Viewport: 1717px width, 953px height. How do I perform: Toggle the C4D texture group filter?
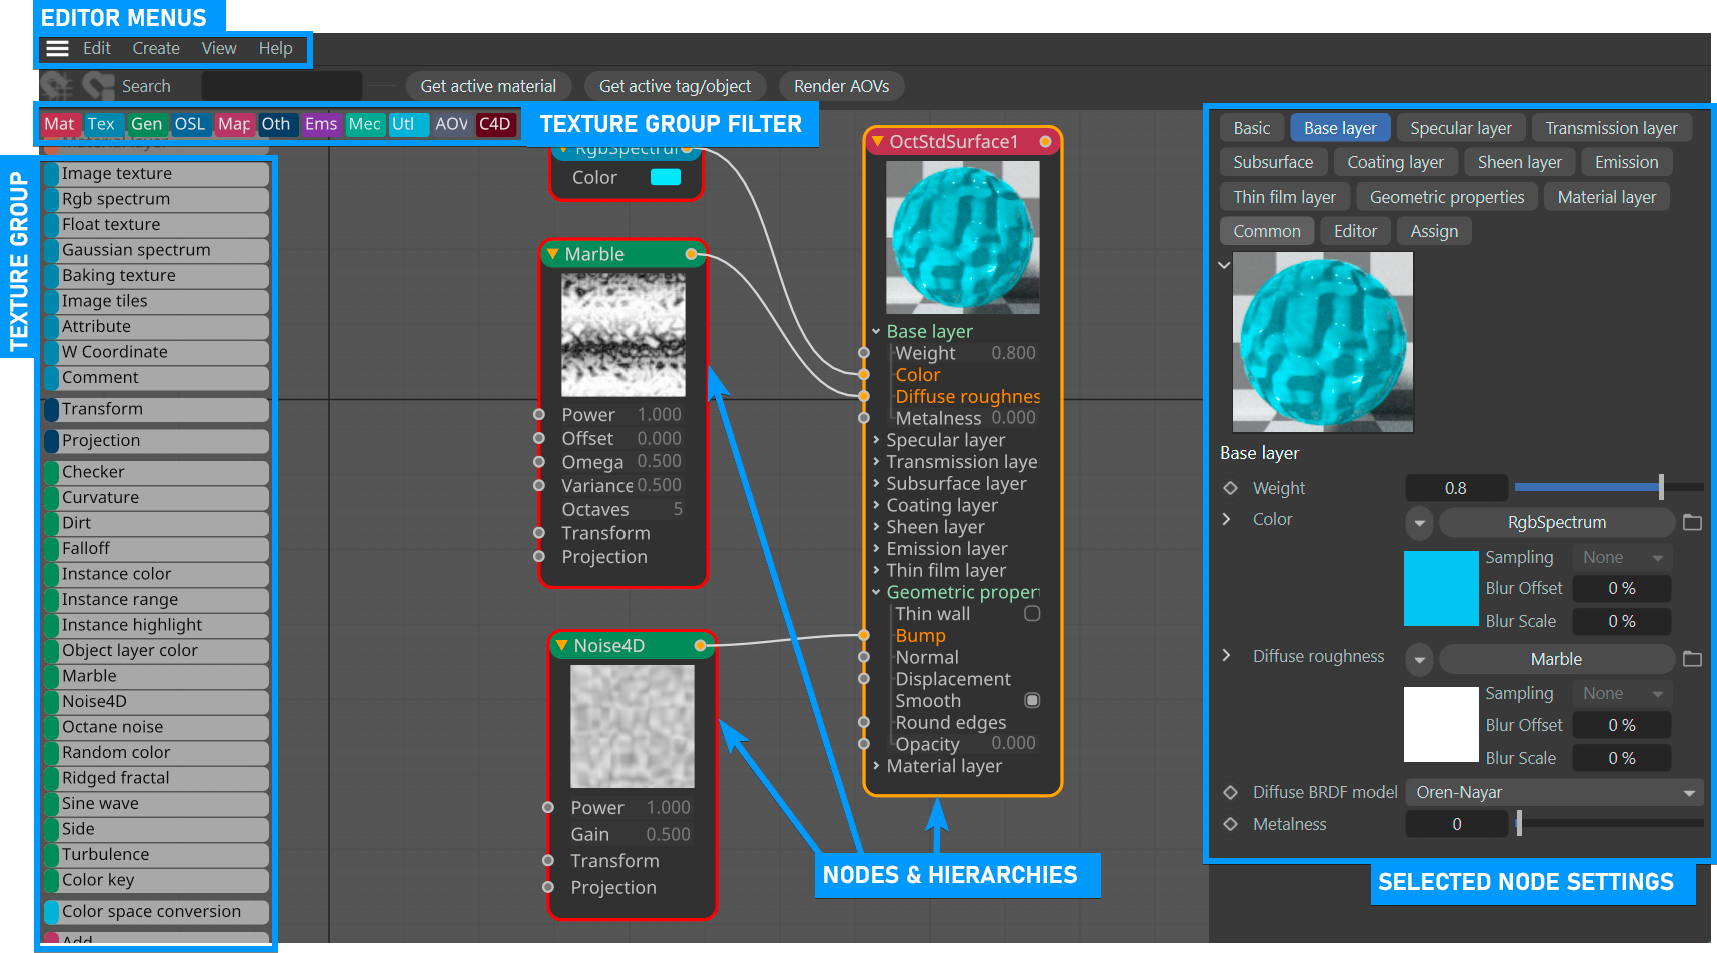tap(495, 124)
